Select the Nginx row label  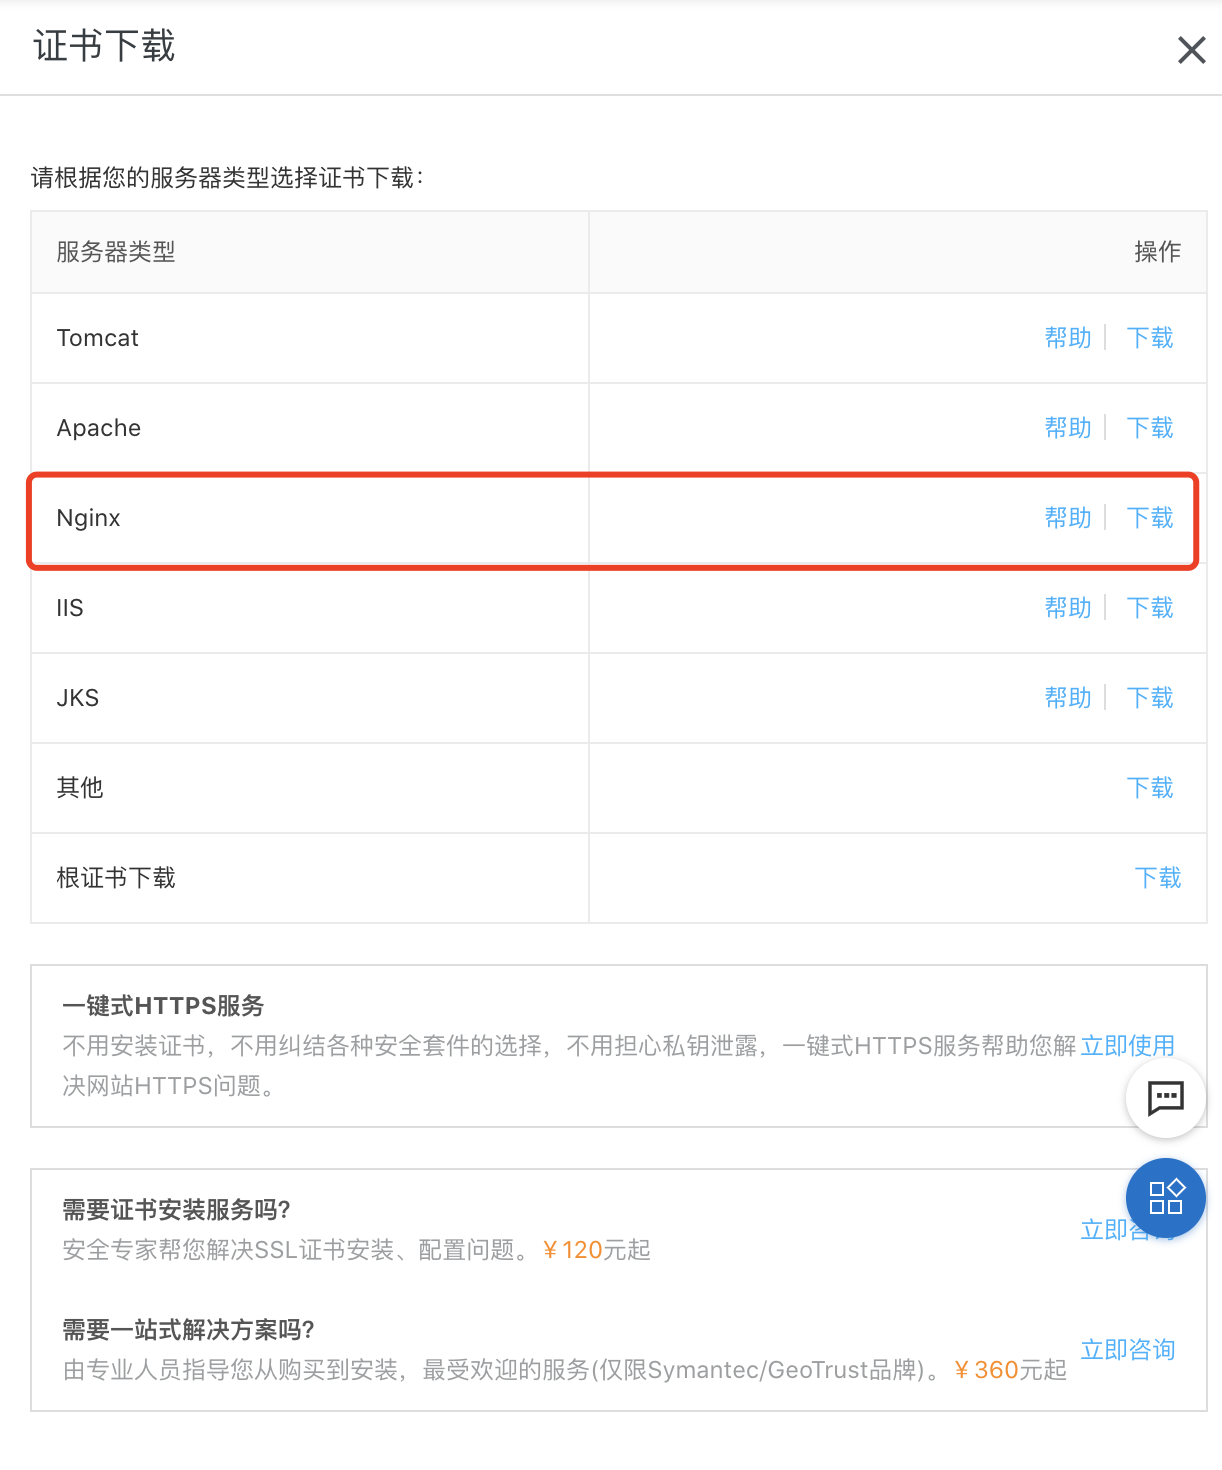click(x=89, y=518)
